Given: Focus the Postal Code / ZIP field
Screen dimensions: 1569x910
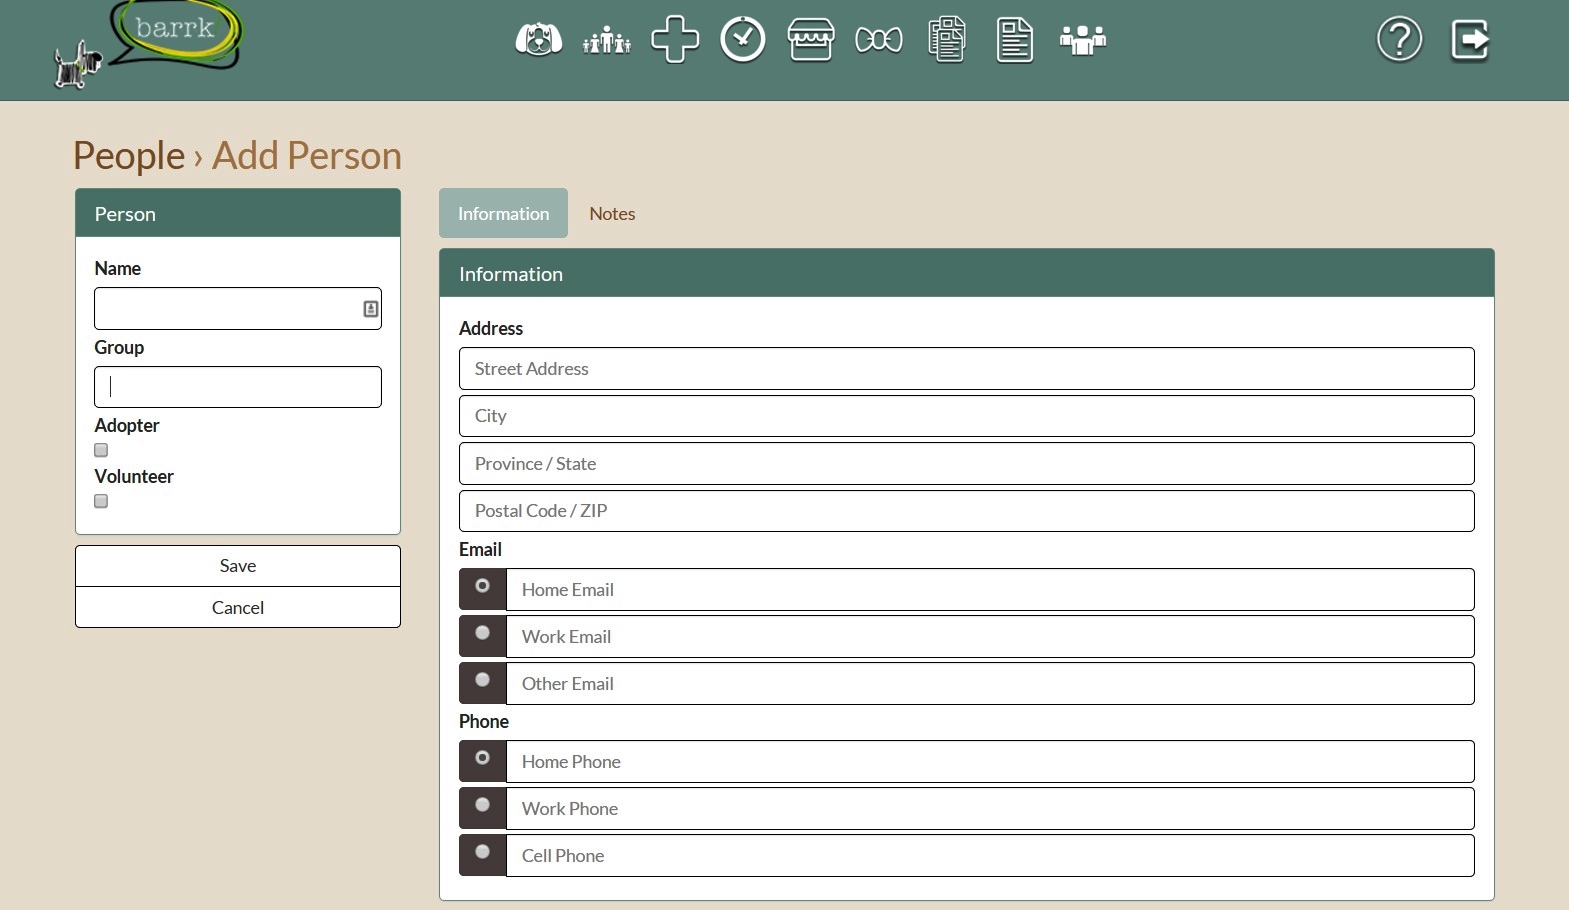Looking at the screenshot, I should [x=967, y=511].
